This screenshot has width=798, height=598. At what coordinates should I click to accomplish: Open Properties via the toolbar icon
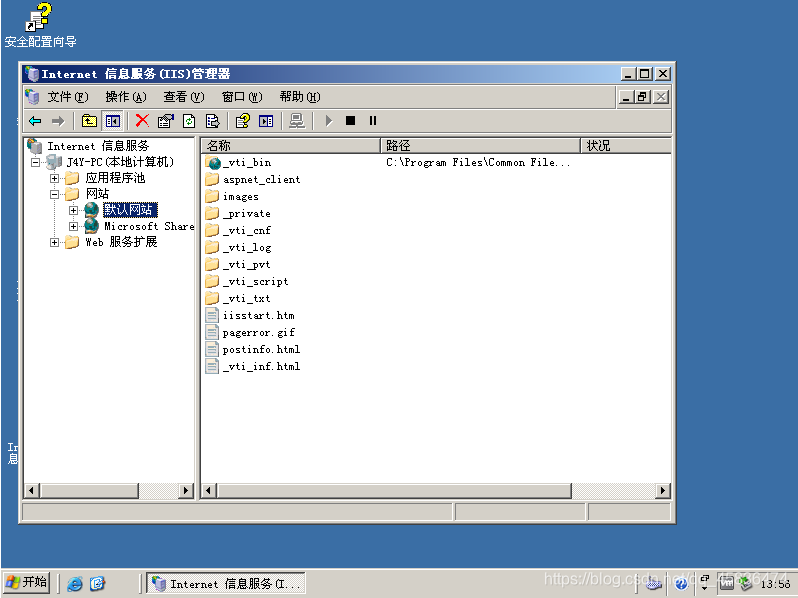point(165,121)
